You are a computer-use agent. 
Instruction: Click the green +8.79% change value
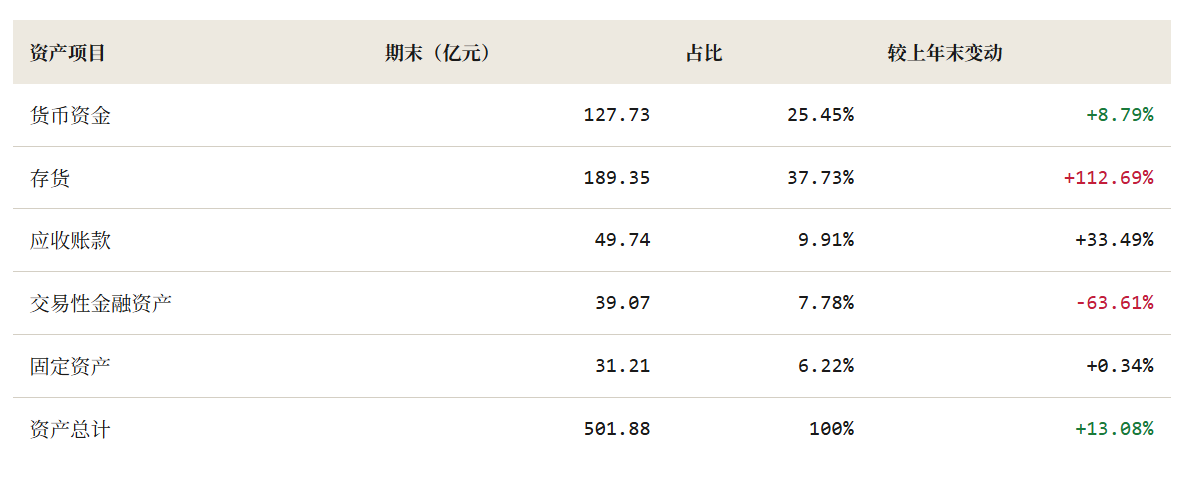pyautogui.click(x=1120, y=115)
